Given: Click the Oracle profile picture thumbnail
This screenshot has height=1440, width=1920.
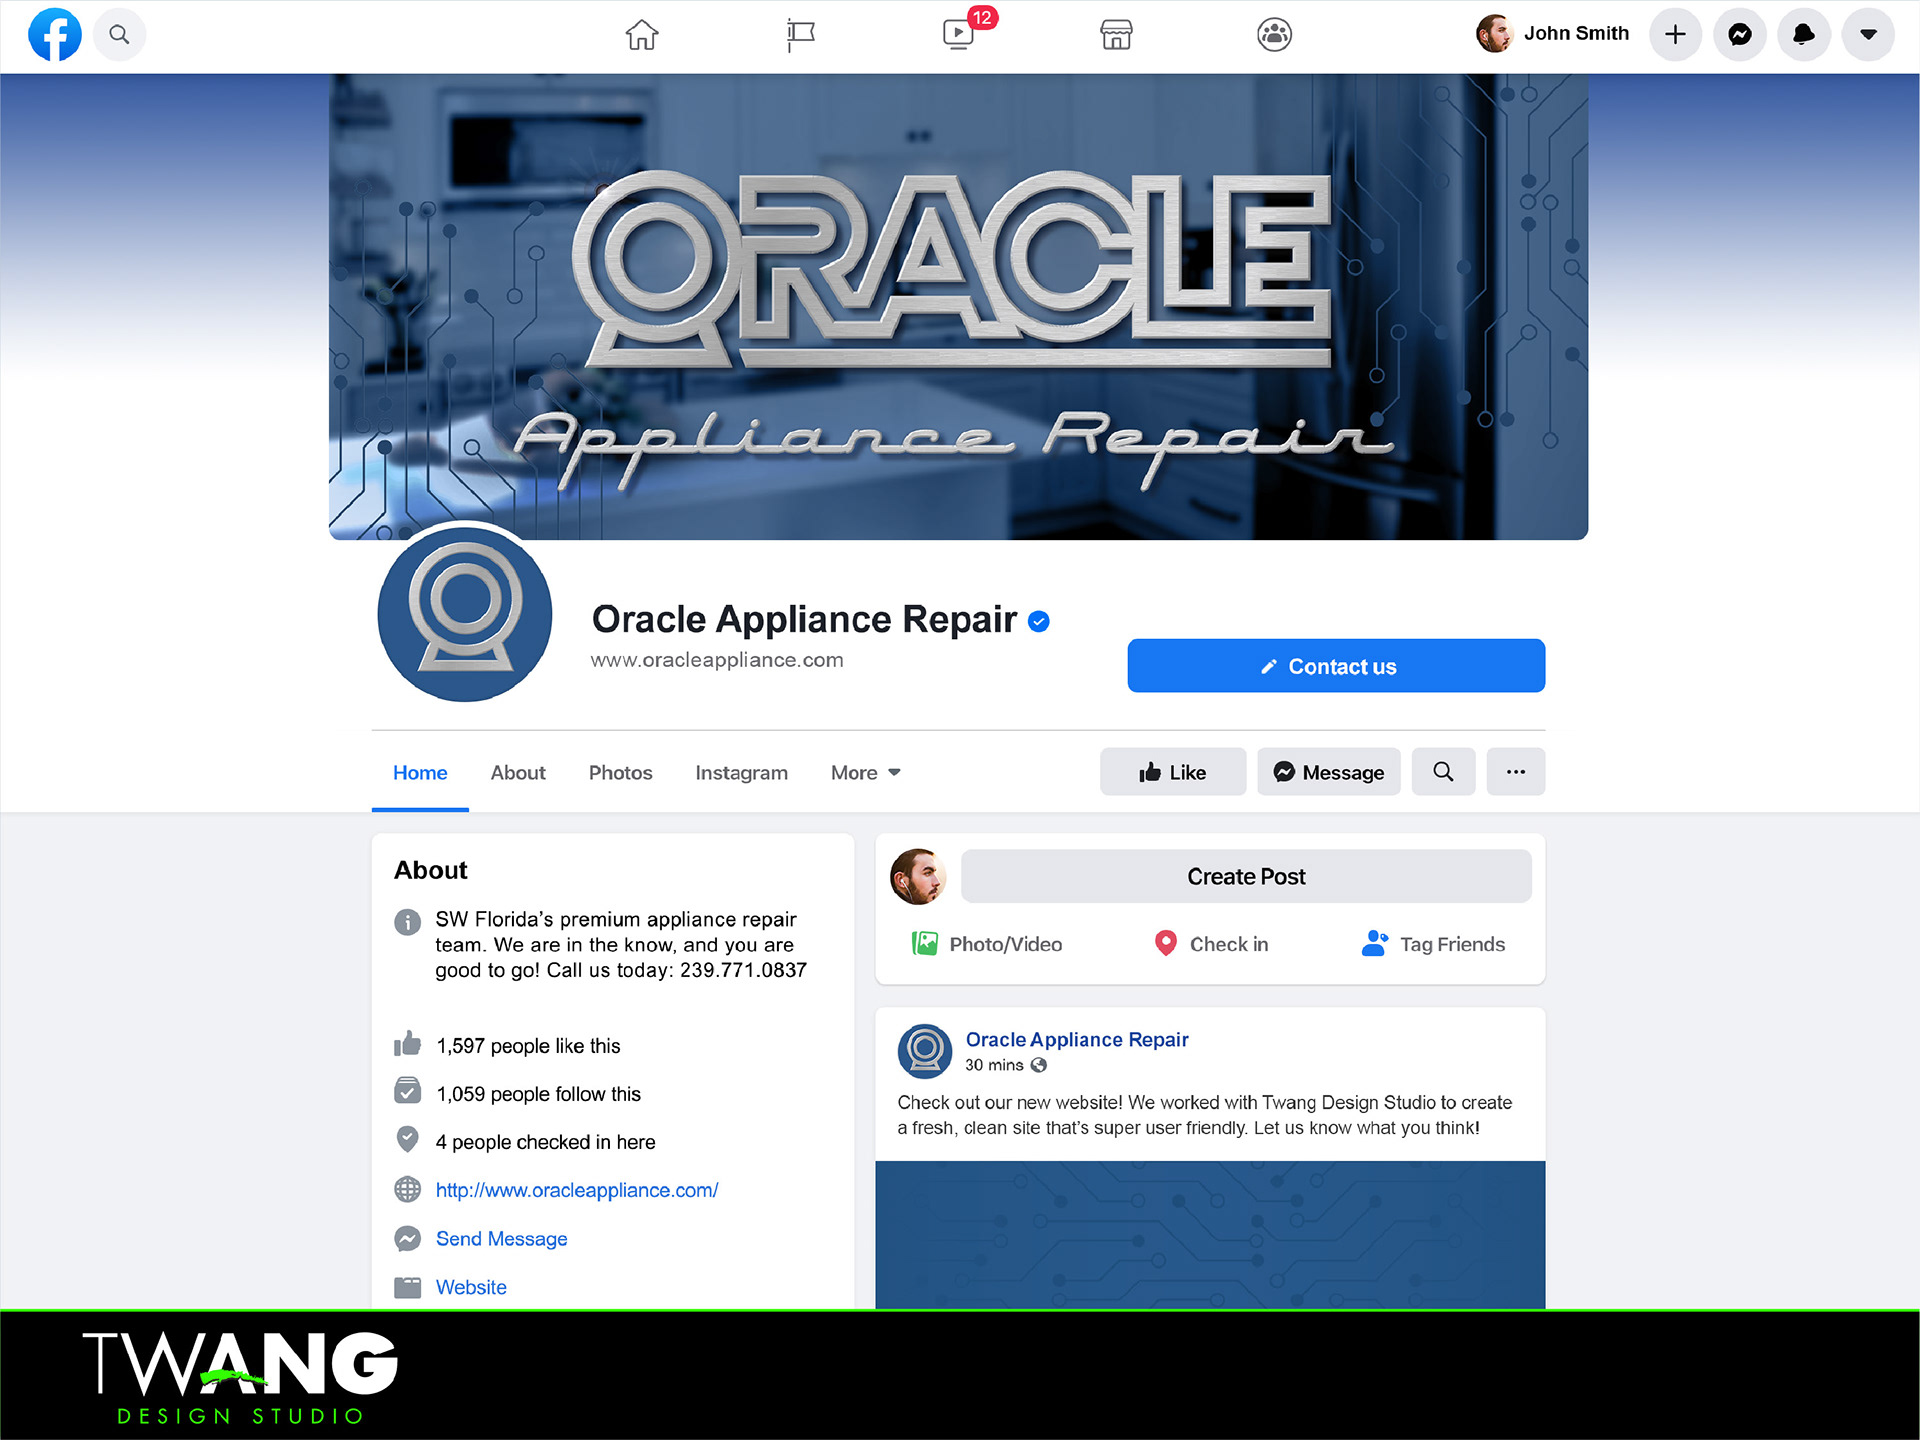Looking at the screenshot, I should [x=465, y=614].
